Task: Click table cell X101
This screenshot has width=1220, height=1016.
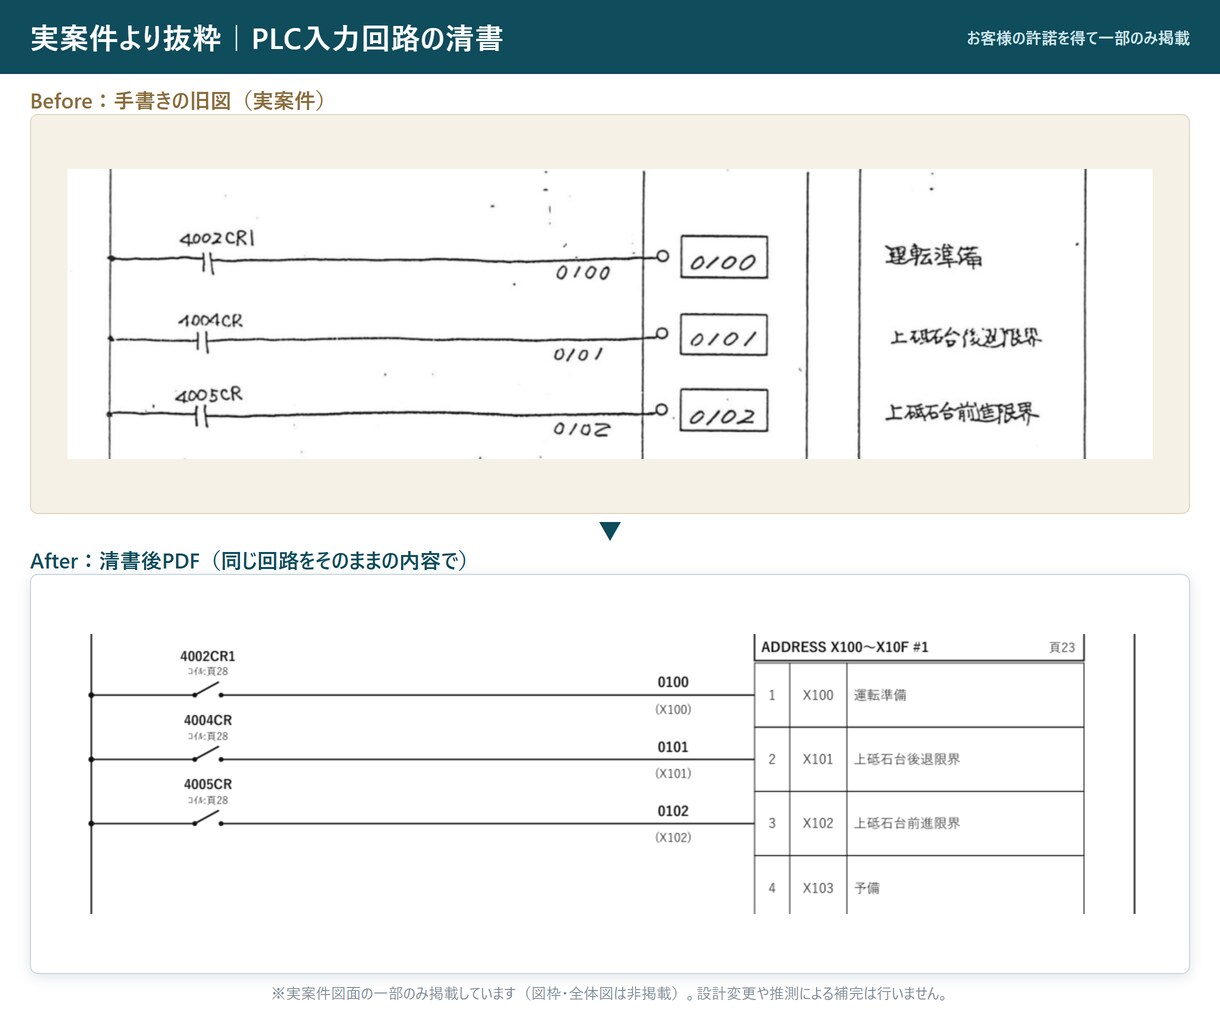Action: coord(818,759)
